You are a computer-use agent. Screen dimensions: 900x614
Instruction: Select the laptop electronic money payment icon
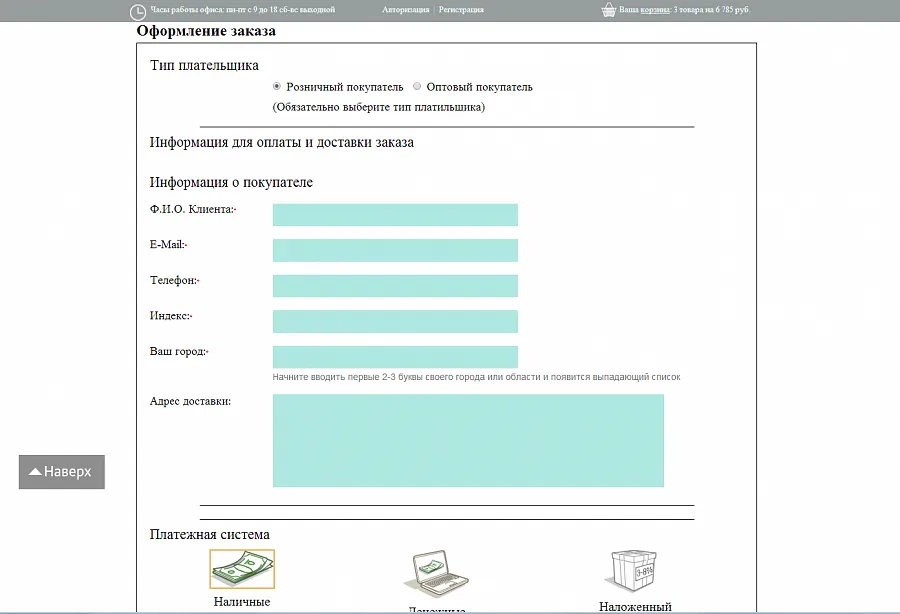click(x=437, y=574)
